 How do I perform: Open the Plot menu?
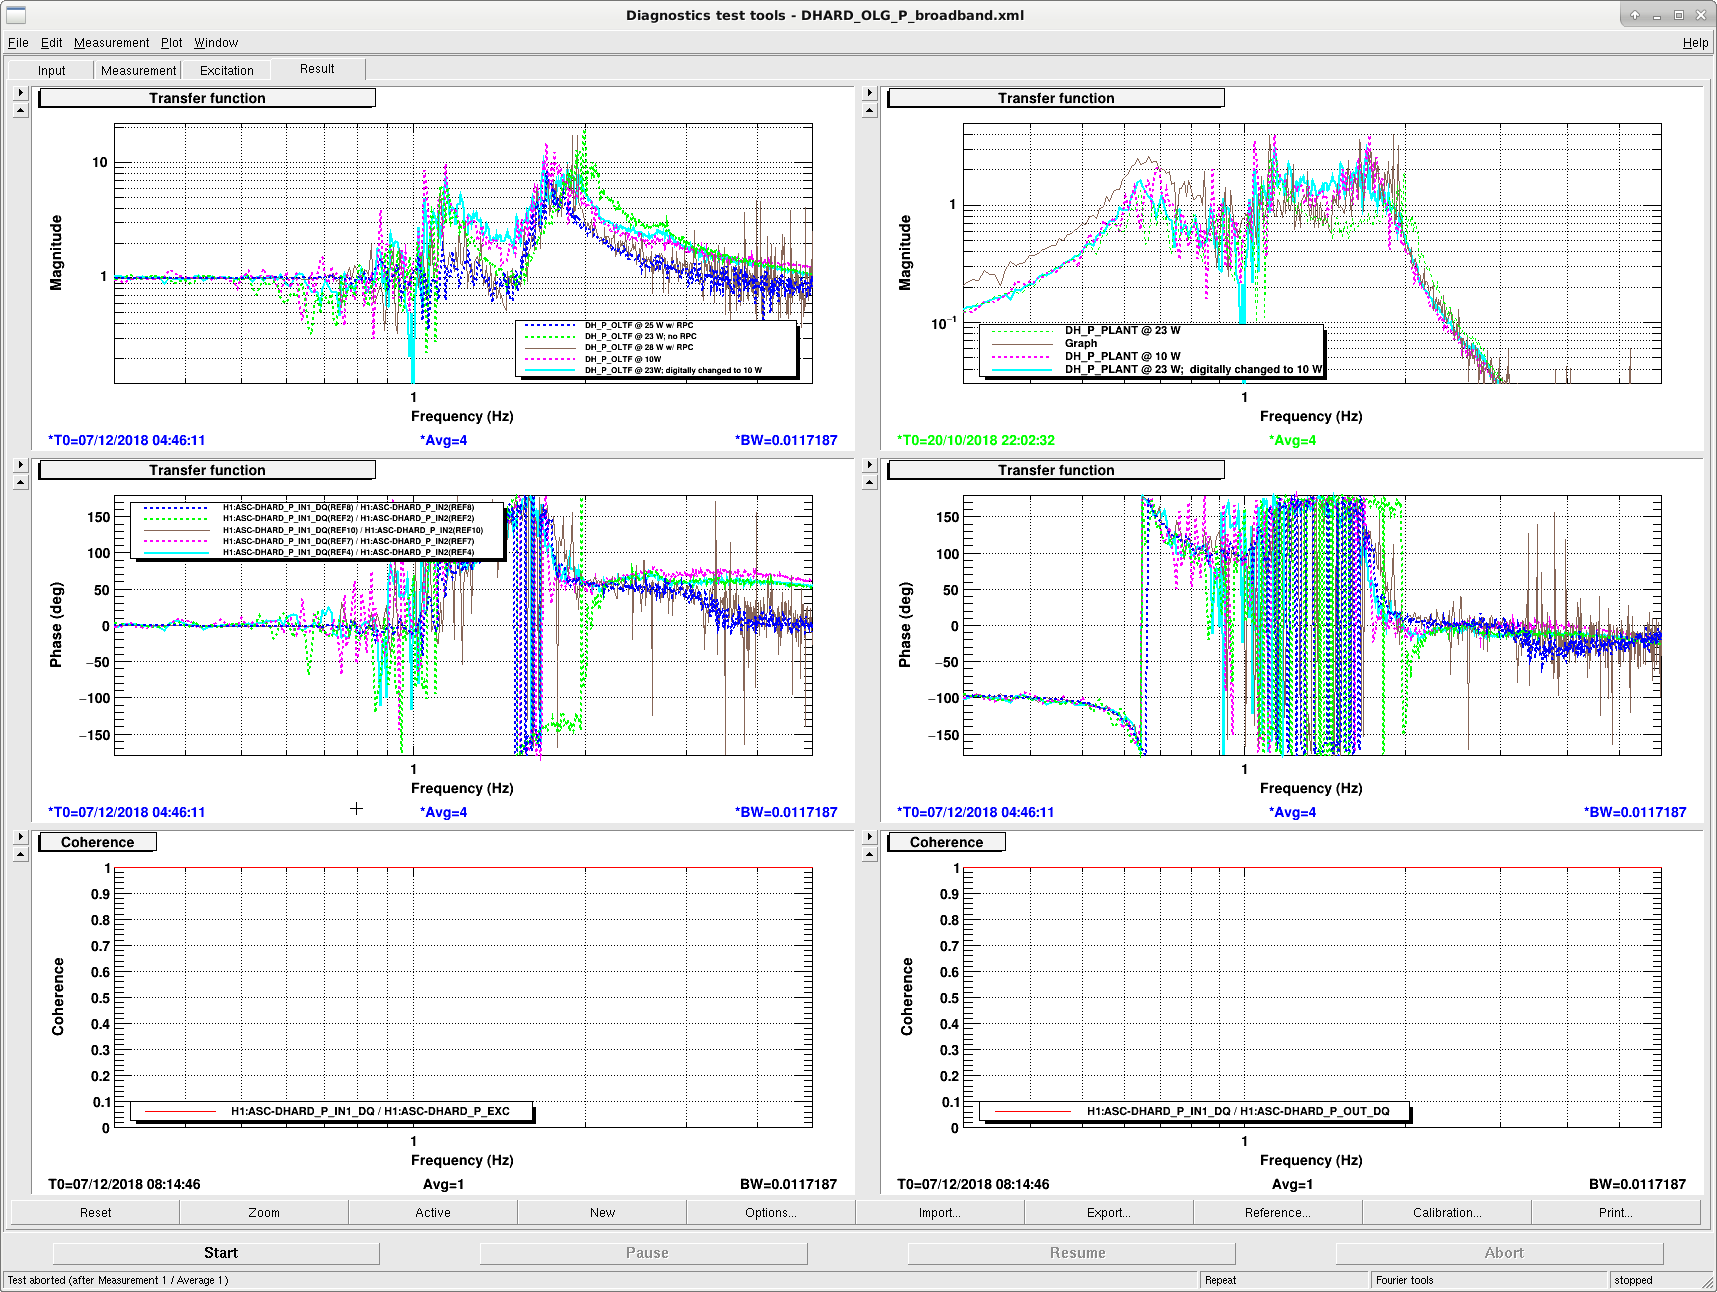pyautogui.click(x=172, y=43)
